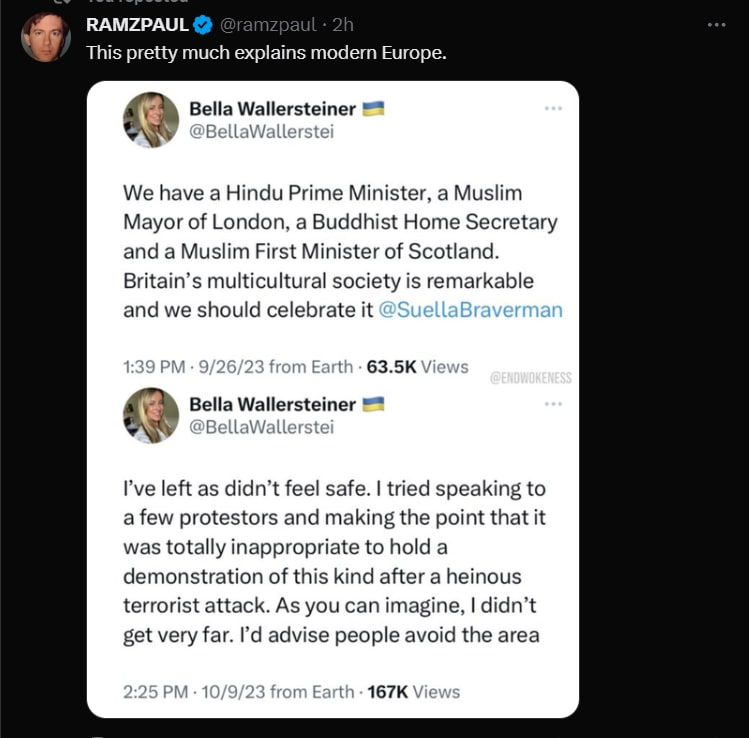Click the blue verified badge beside RAMZPAUL
749x738 pixels.
[x=202, y=24]
